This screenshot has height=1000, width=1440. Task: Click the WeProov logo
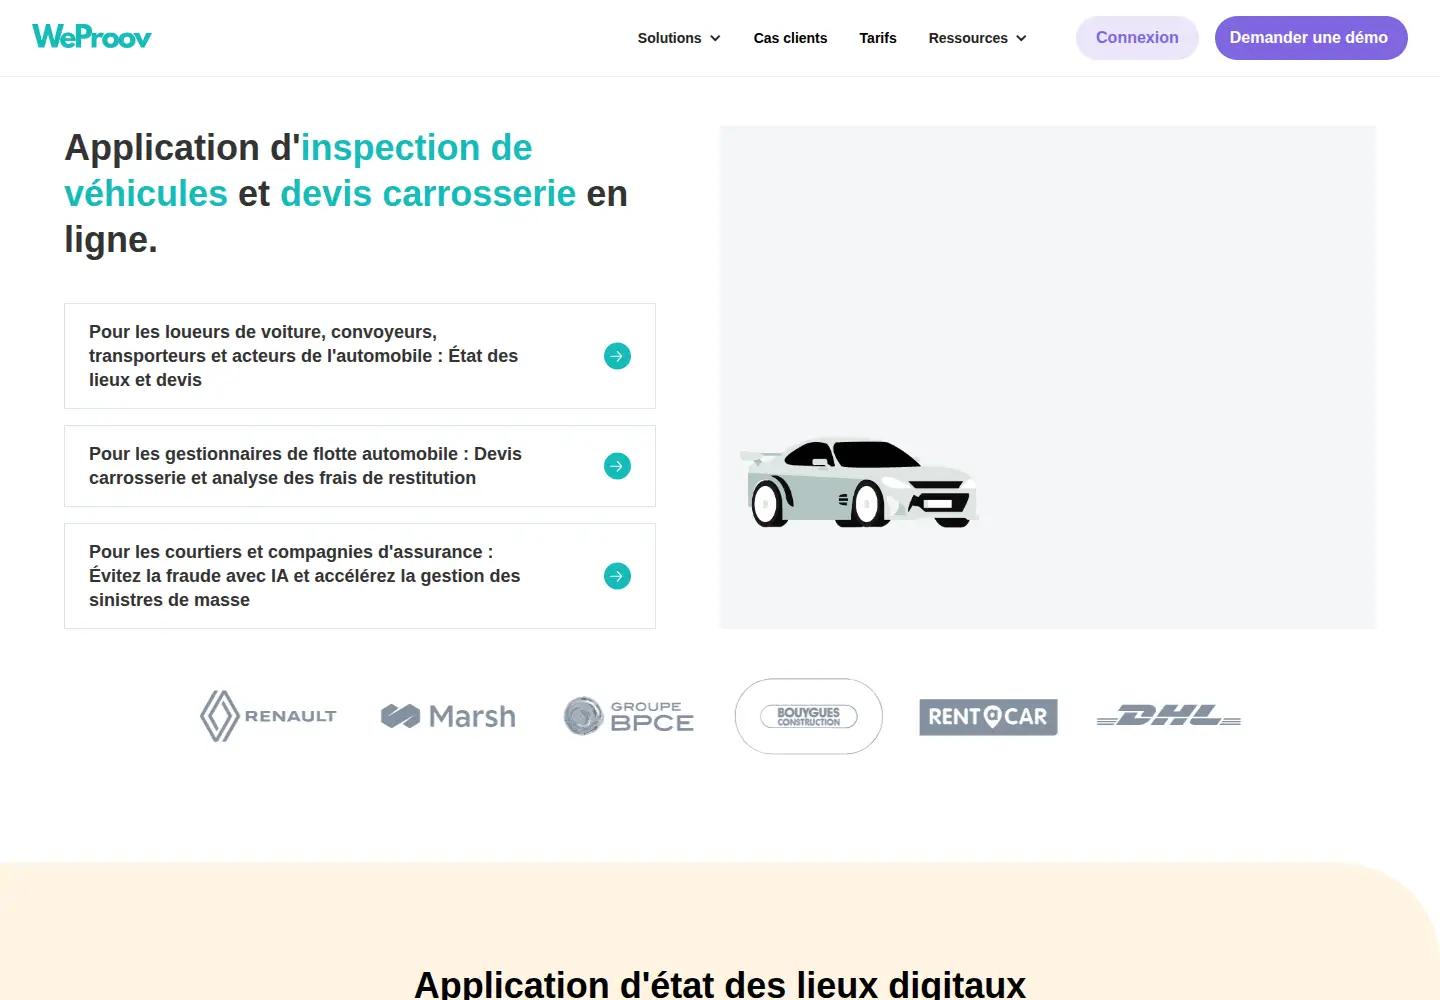[92, 37]
